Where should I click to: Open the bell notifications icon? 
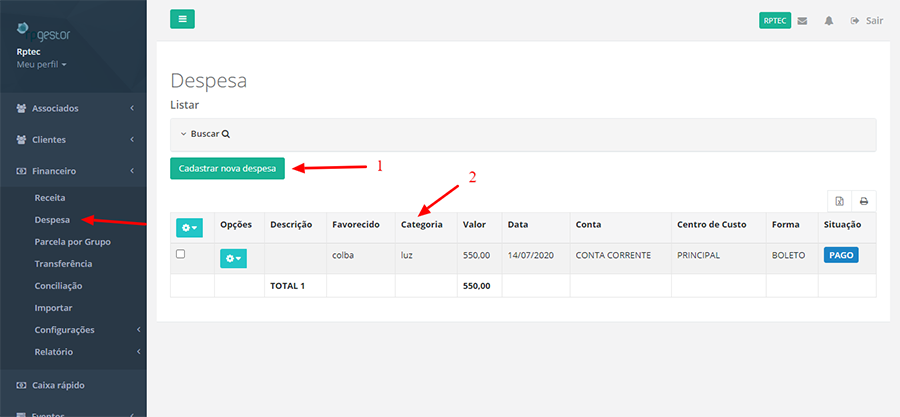point(829,21)
